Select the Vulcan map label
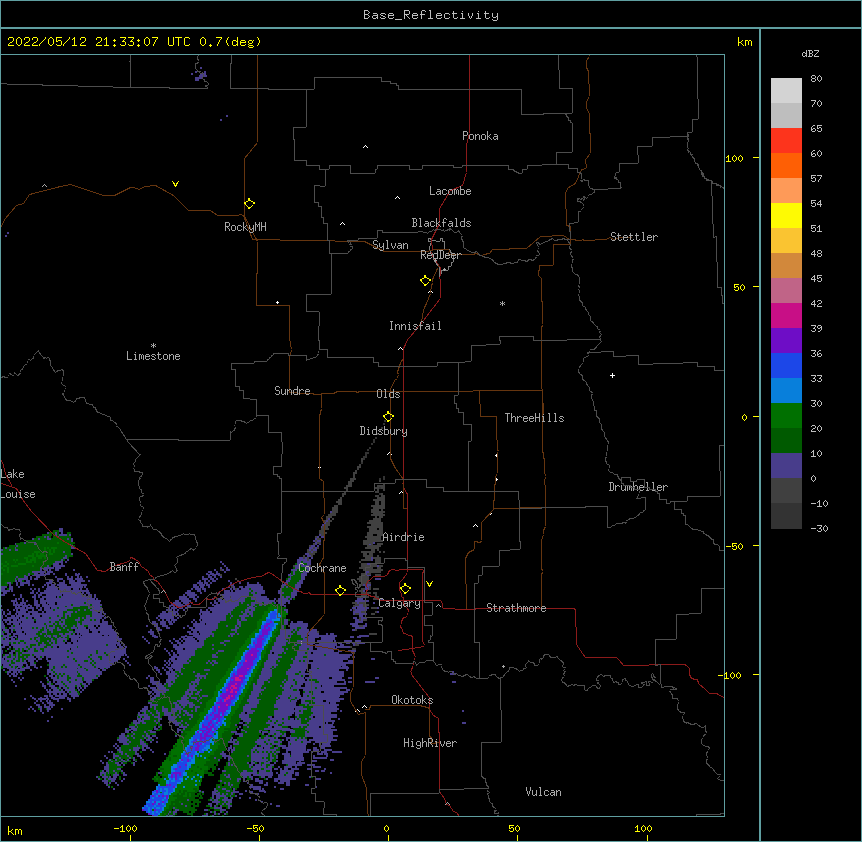This screenshot has height=842, width=862. [x=543, y=792]
